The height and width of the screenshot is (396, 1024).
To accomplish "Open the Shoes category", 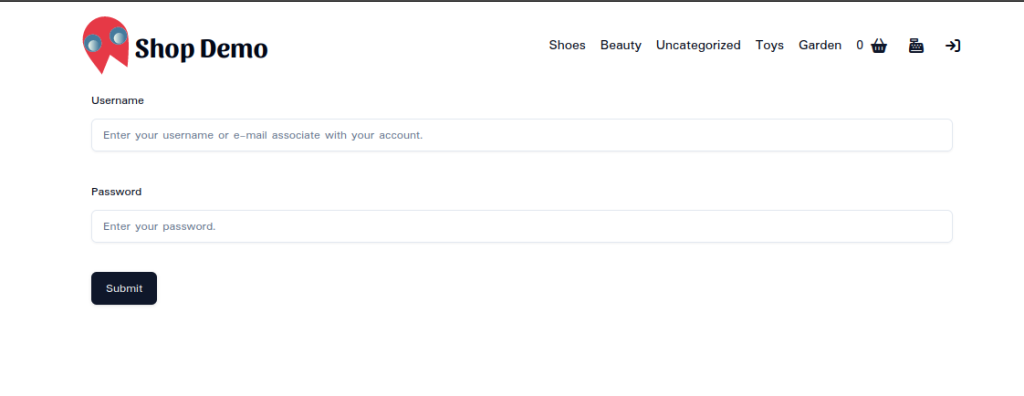I will pyautogui.click(x=567, y=45).
